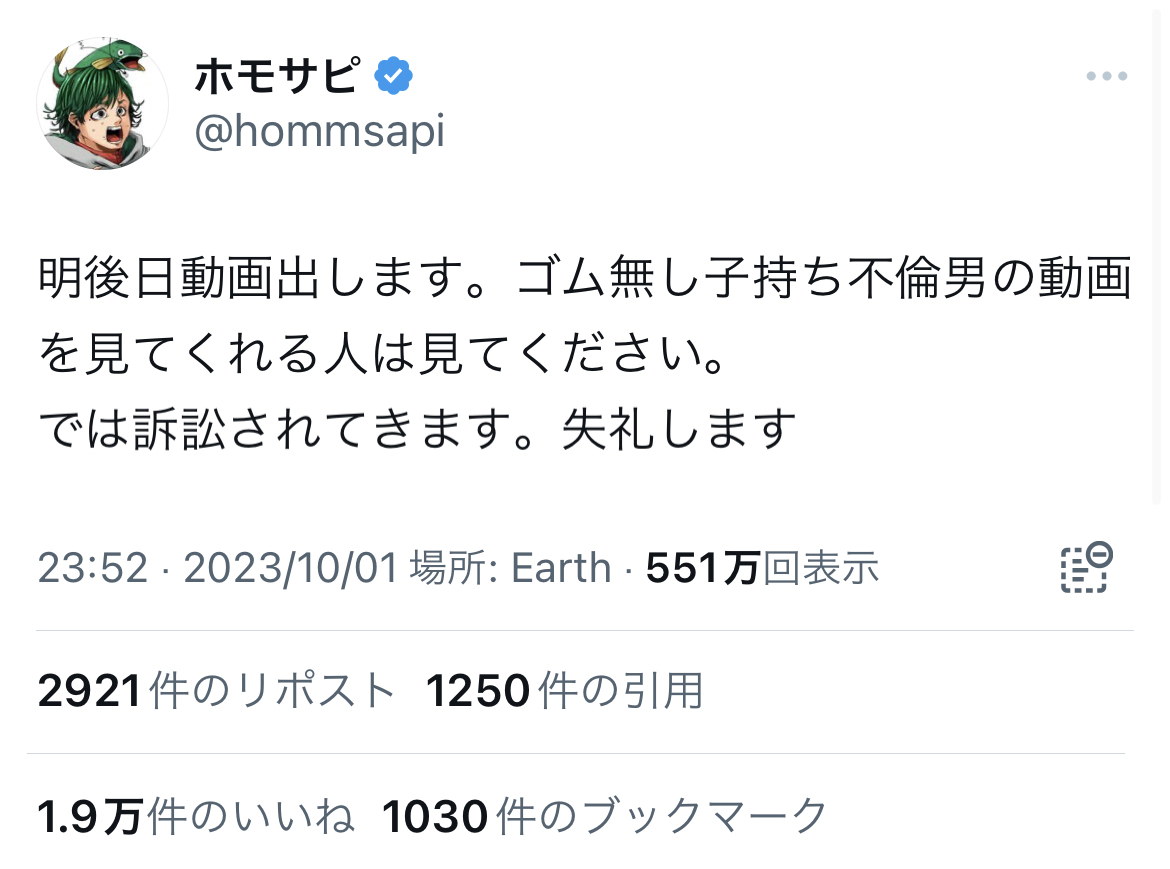View the 2921件のリポスト list
Screen dimensions: 1170x869
click(x=217, y=691)
